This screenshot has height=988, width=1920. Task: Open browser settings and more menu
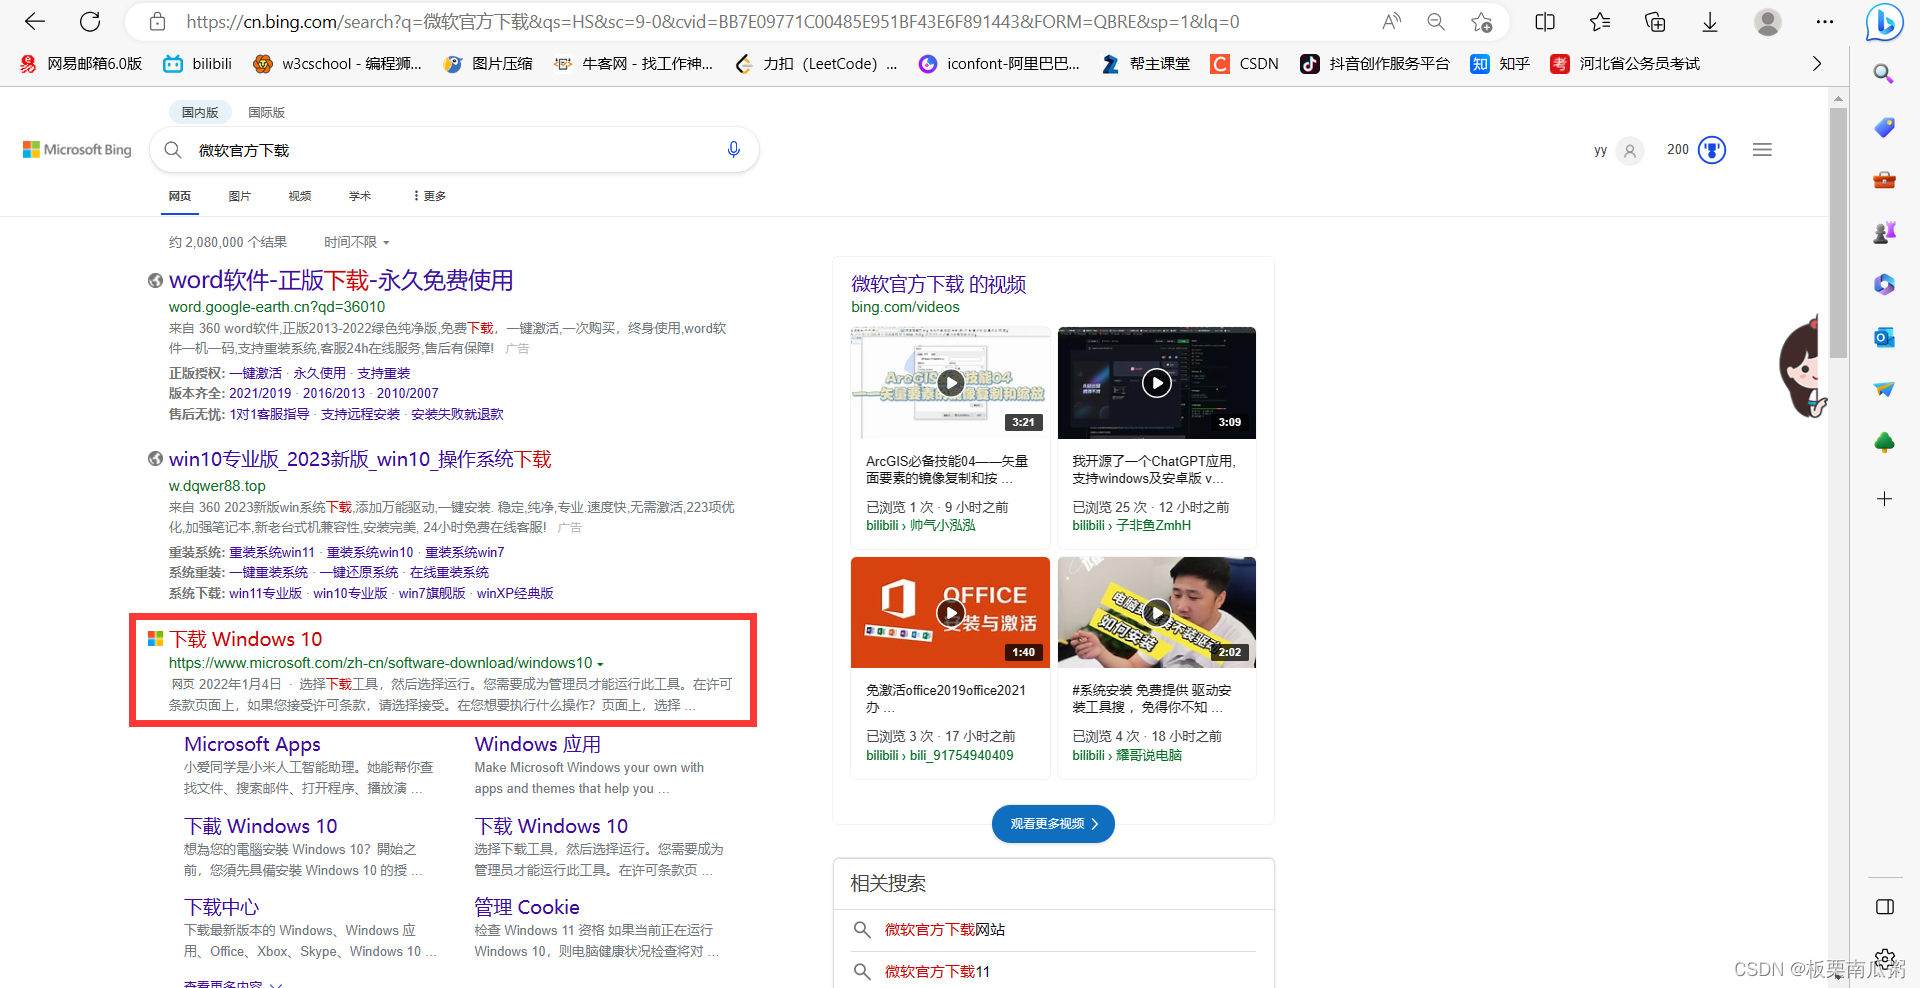click(1825, 22)
